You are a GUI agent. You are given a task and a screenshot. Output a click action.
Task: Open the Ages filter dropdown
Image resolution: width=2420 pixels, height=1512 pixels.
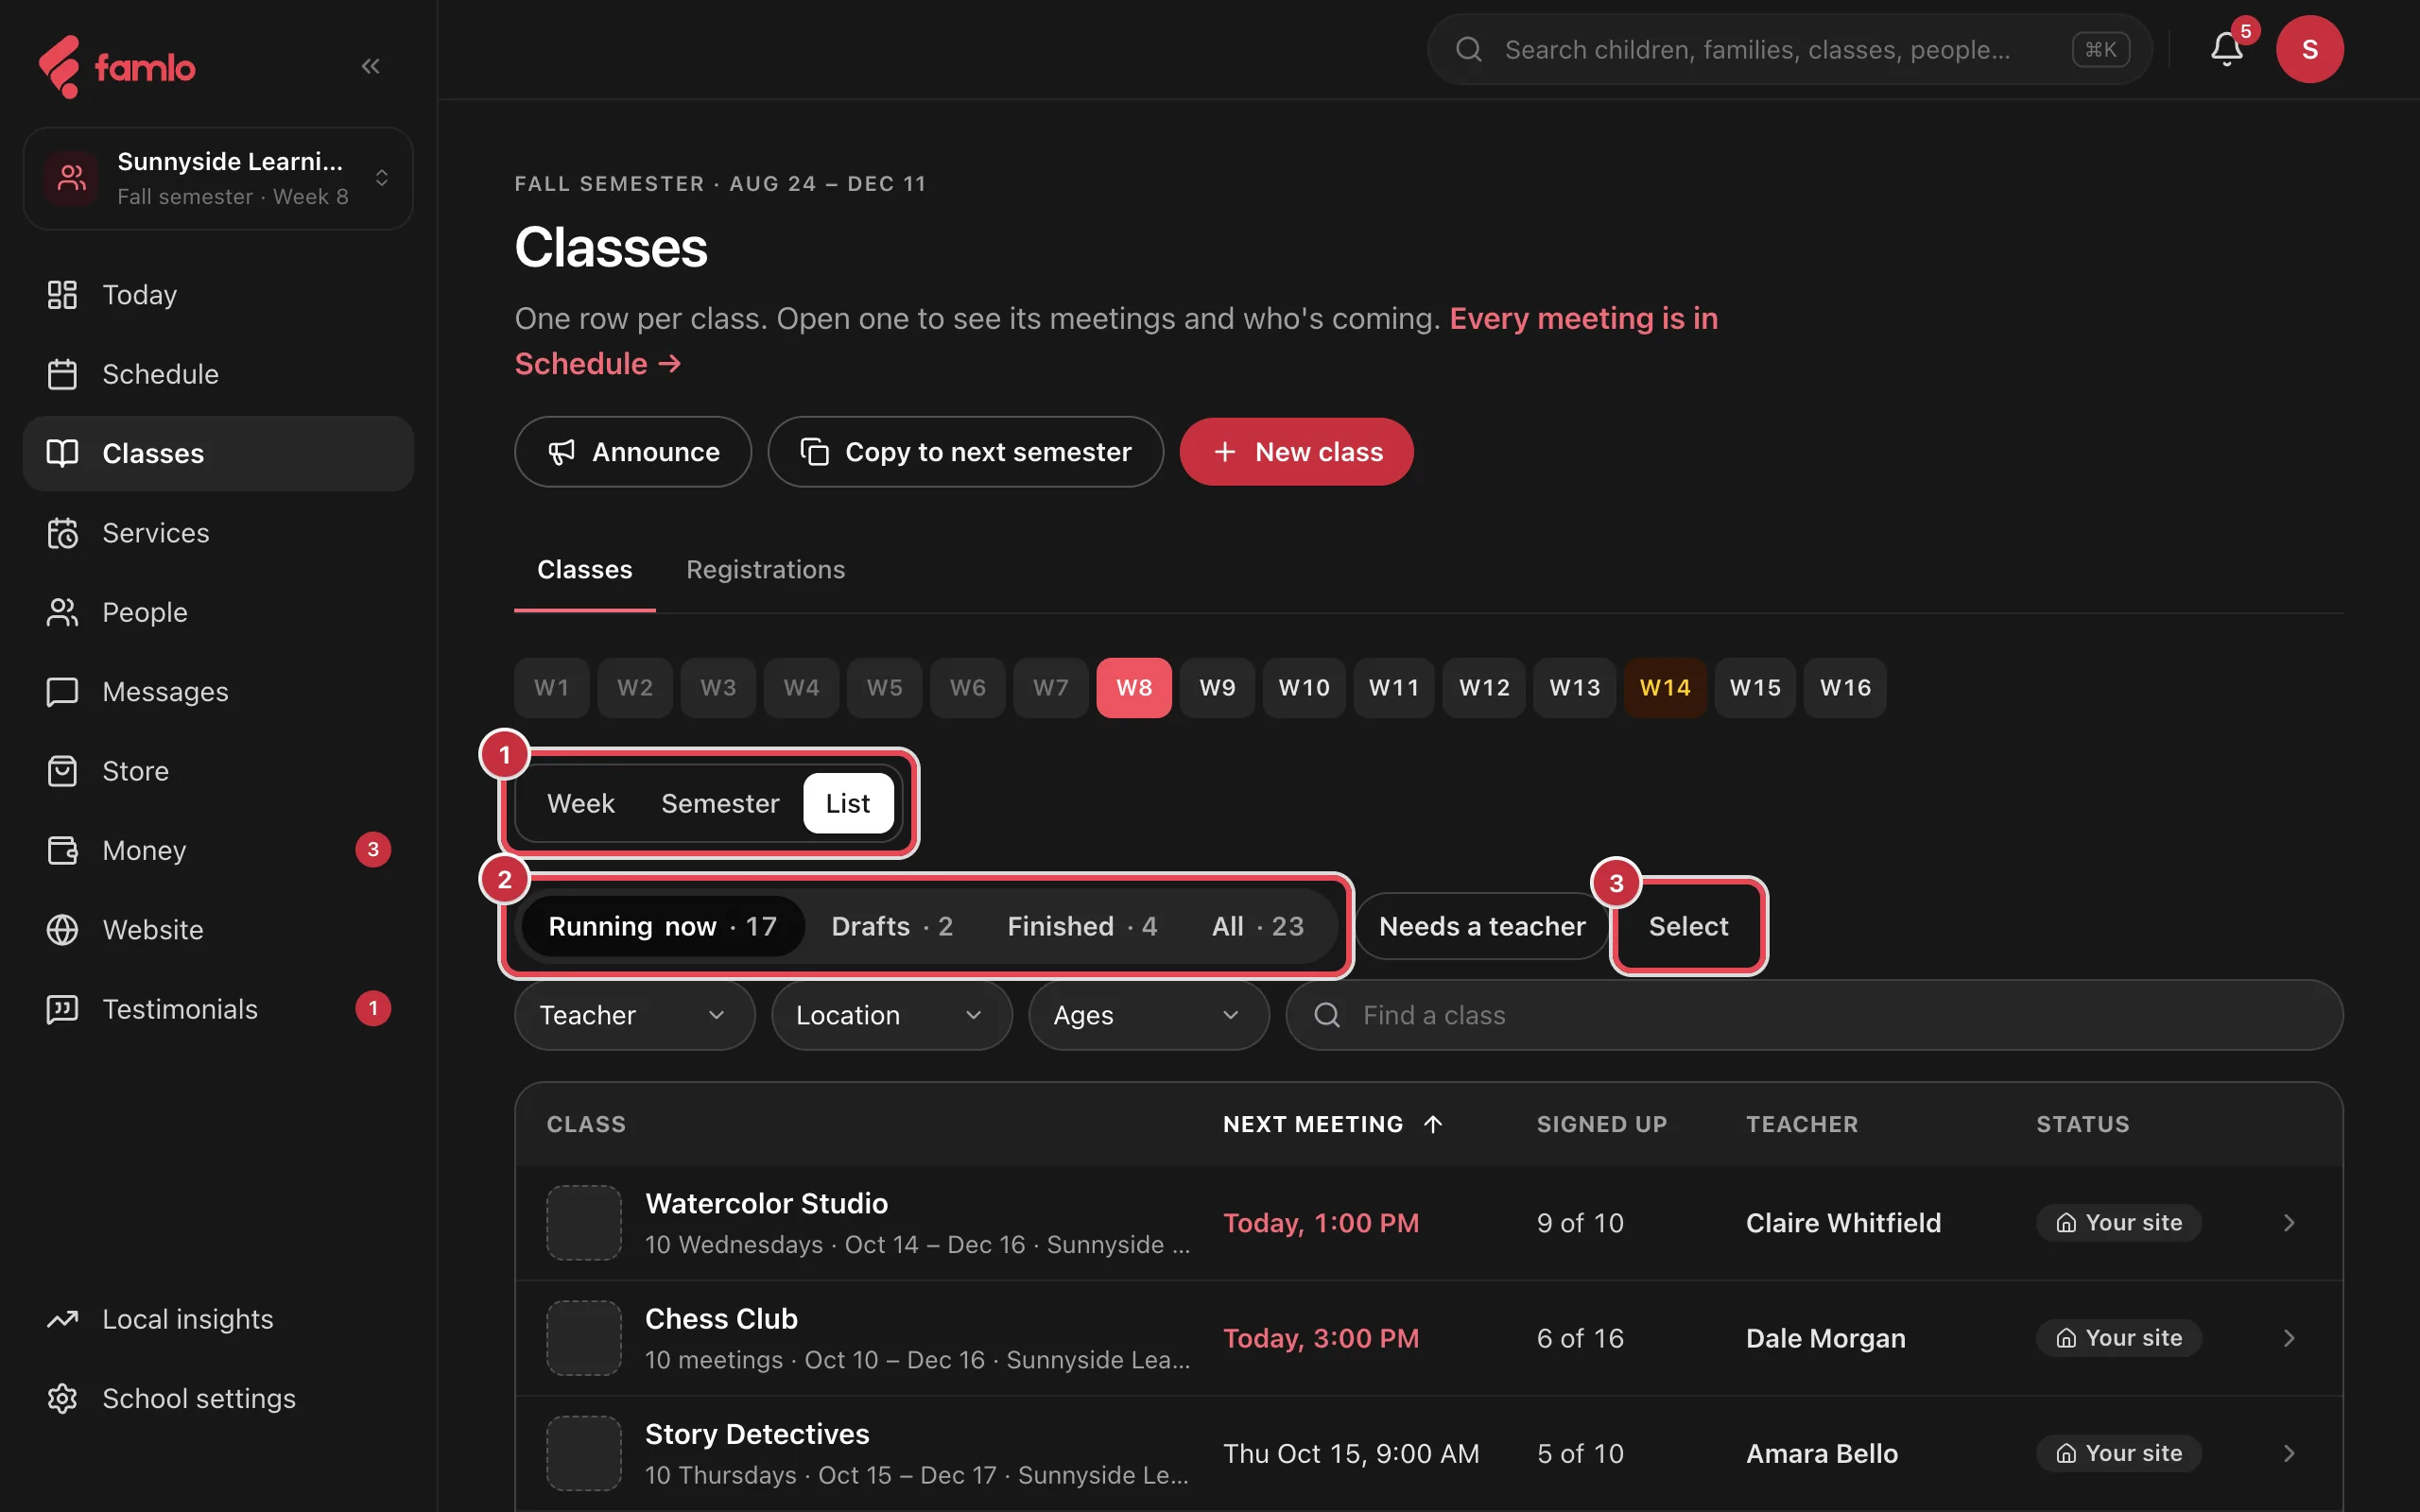(1148, 1015)
